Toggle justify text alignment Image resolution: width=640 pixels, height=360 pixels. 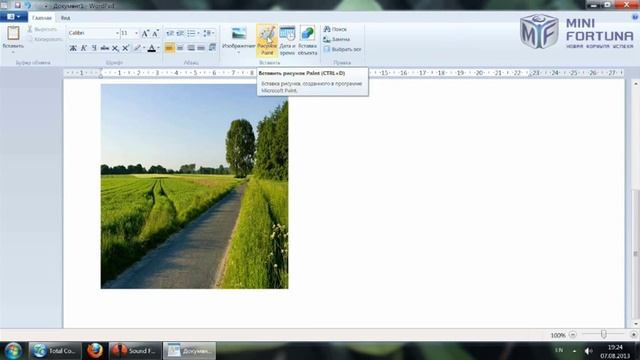(x=201, y=48)
